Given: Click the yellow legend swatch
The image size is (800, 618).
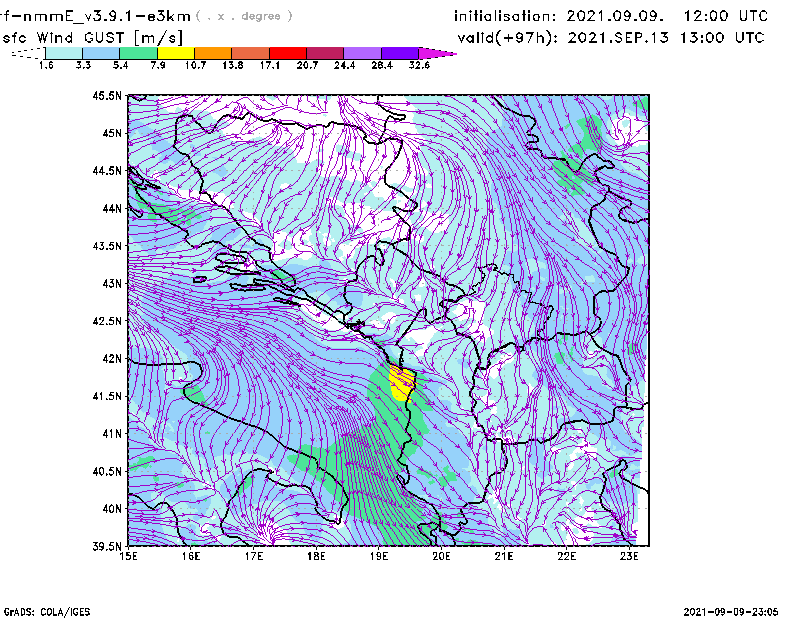Looking at the screenshot, I should pos(176,53).
